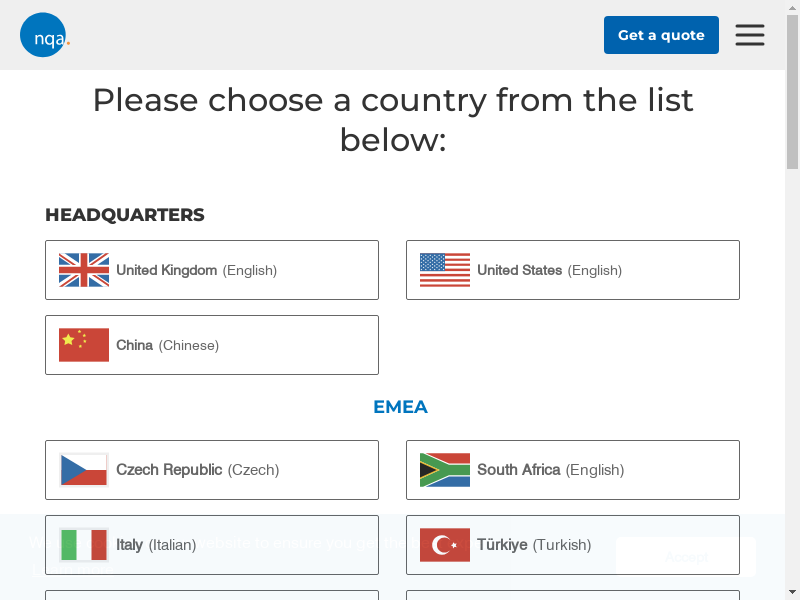Choose Czech Republic (Czech) text link

197,470
